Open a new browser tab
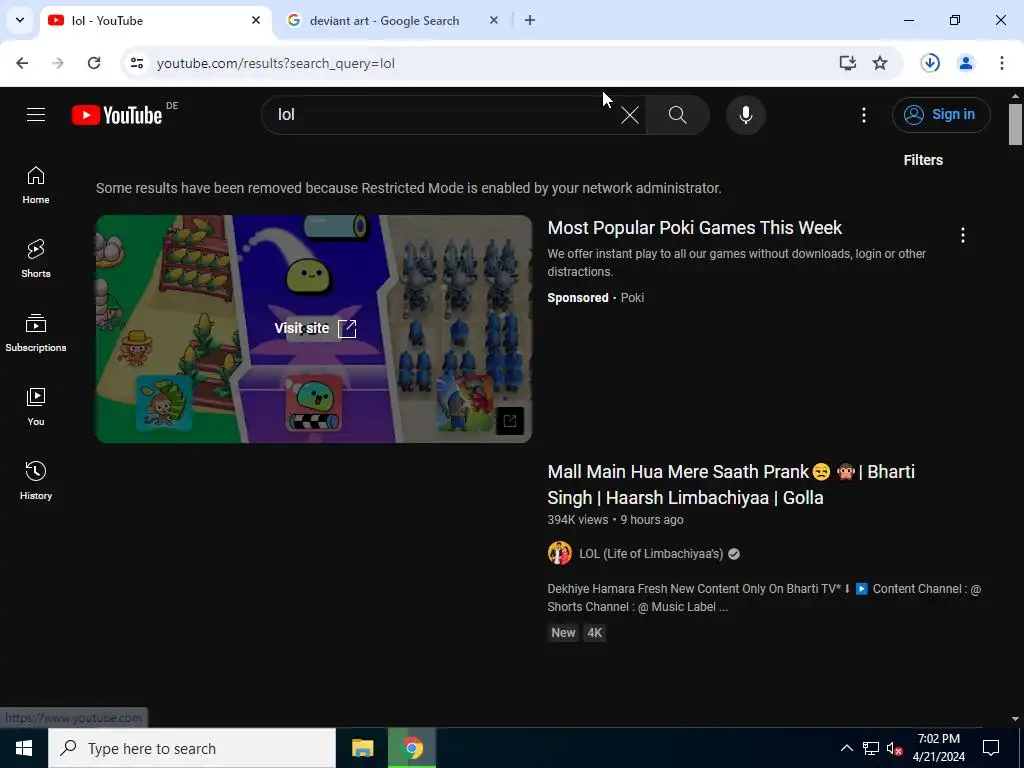The image size is (1024, 768). point(530,20)
